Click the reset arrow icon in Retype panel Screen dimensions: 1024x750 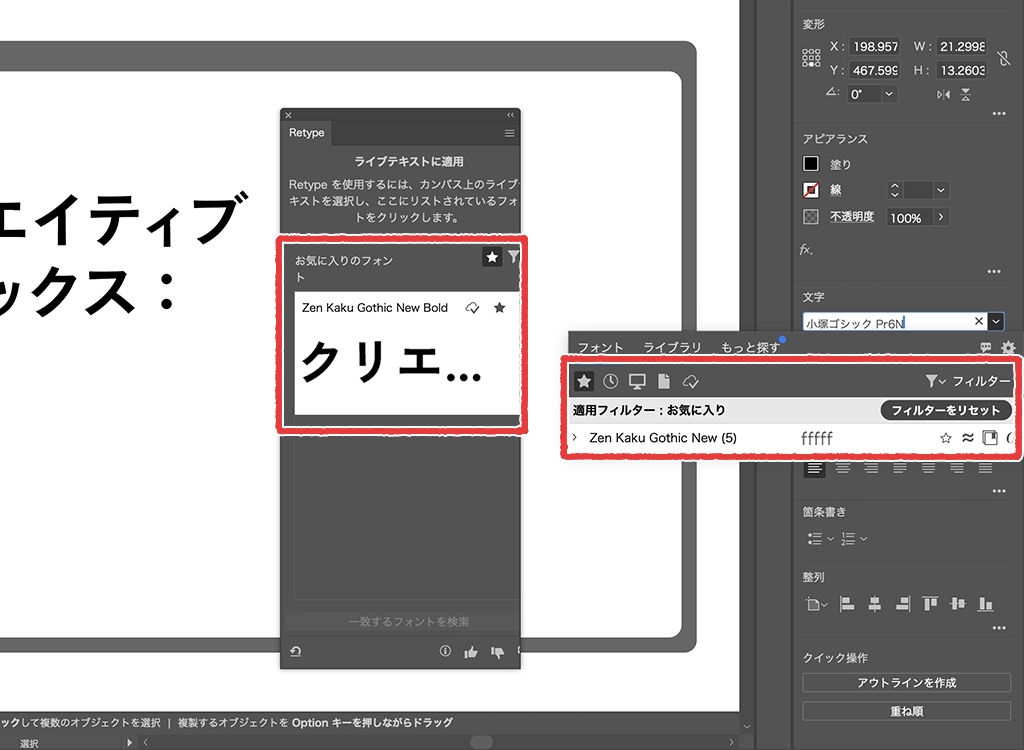[295, 652]
